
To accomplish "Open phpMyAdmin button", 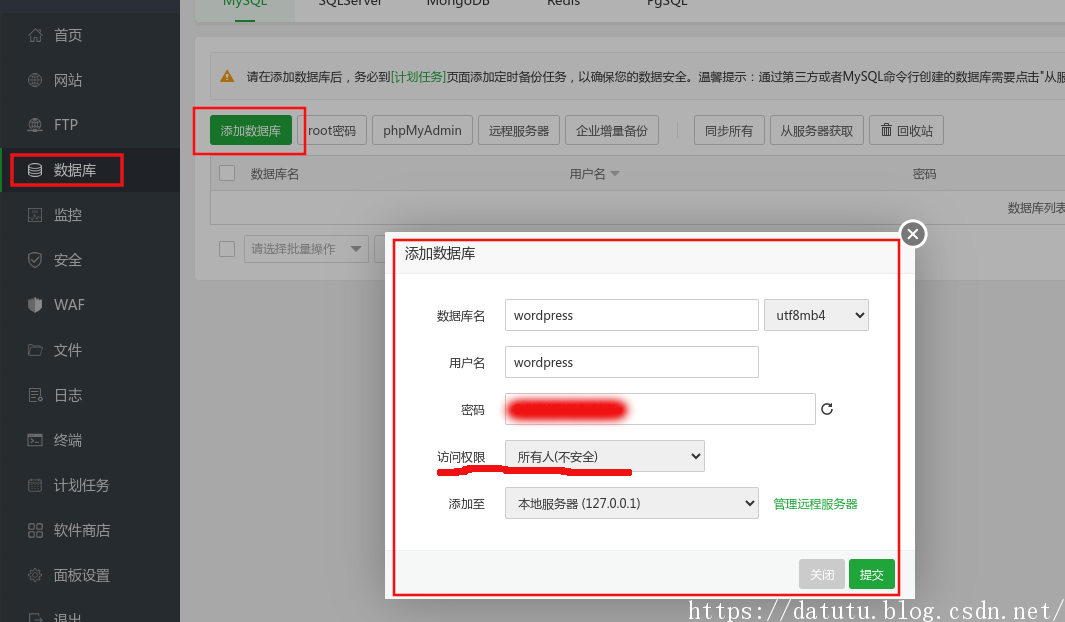I will [x=422, y=130].
